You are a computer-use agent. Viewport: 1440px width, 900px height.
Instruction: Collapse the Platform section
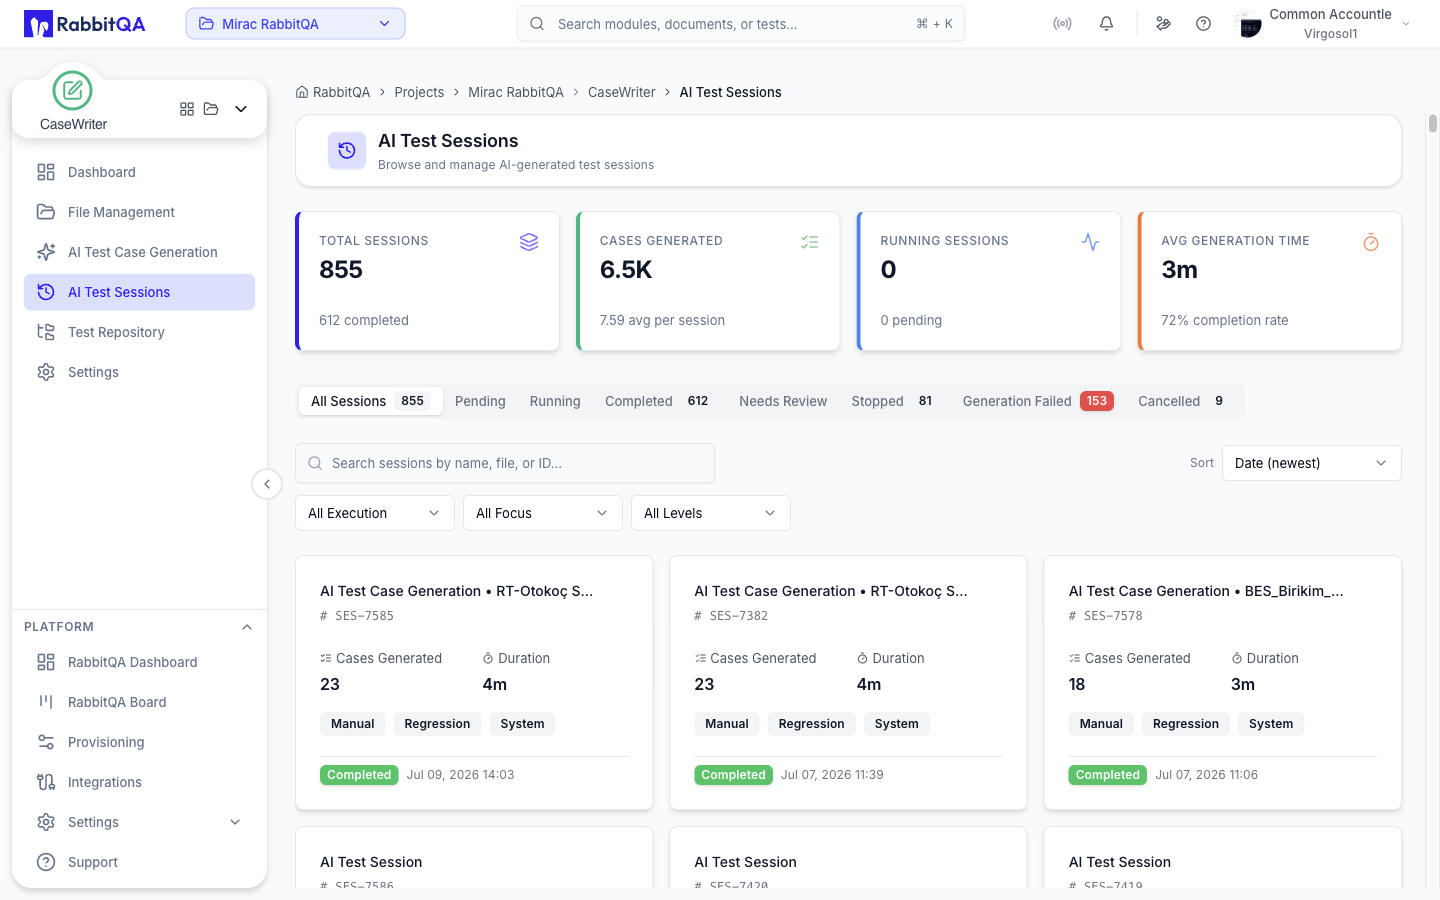(x=247, y=627)
